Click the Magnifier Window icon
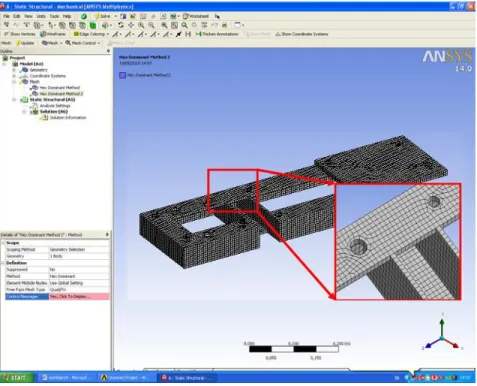This screenshot has height=386, width=477. 174,25
